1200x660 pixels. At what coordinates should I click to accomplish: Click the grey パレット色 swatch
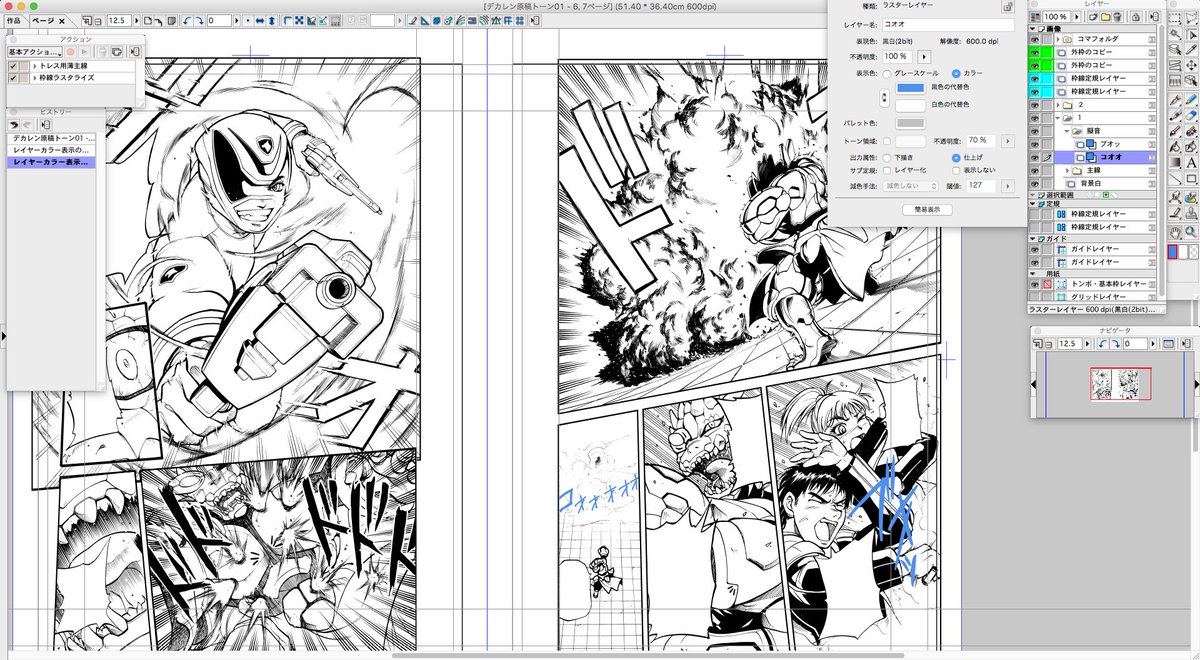pos(911,123)
